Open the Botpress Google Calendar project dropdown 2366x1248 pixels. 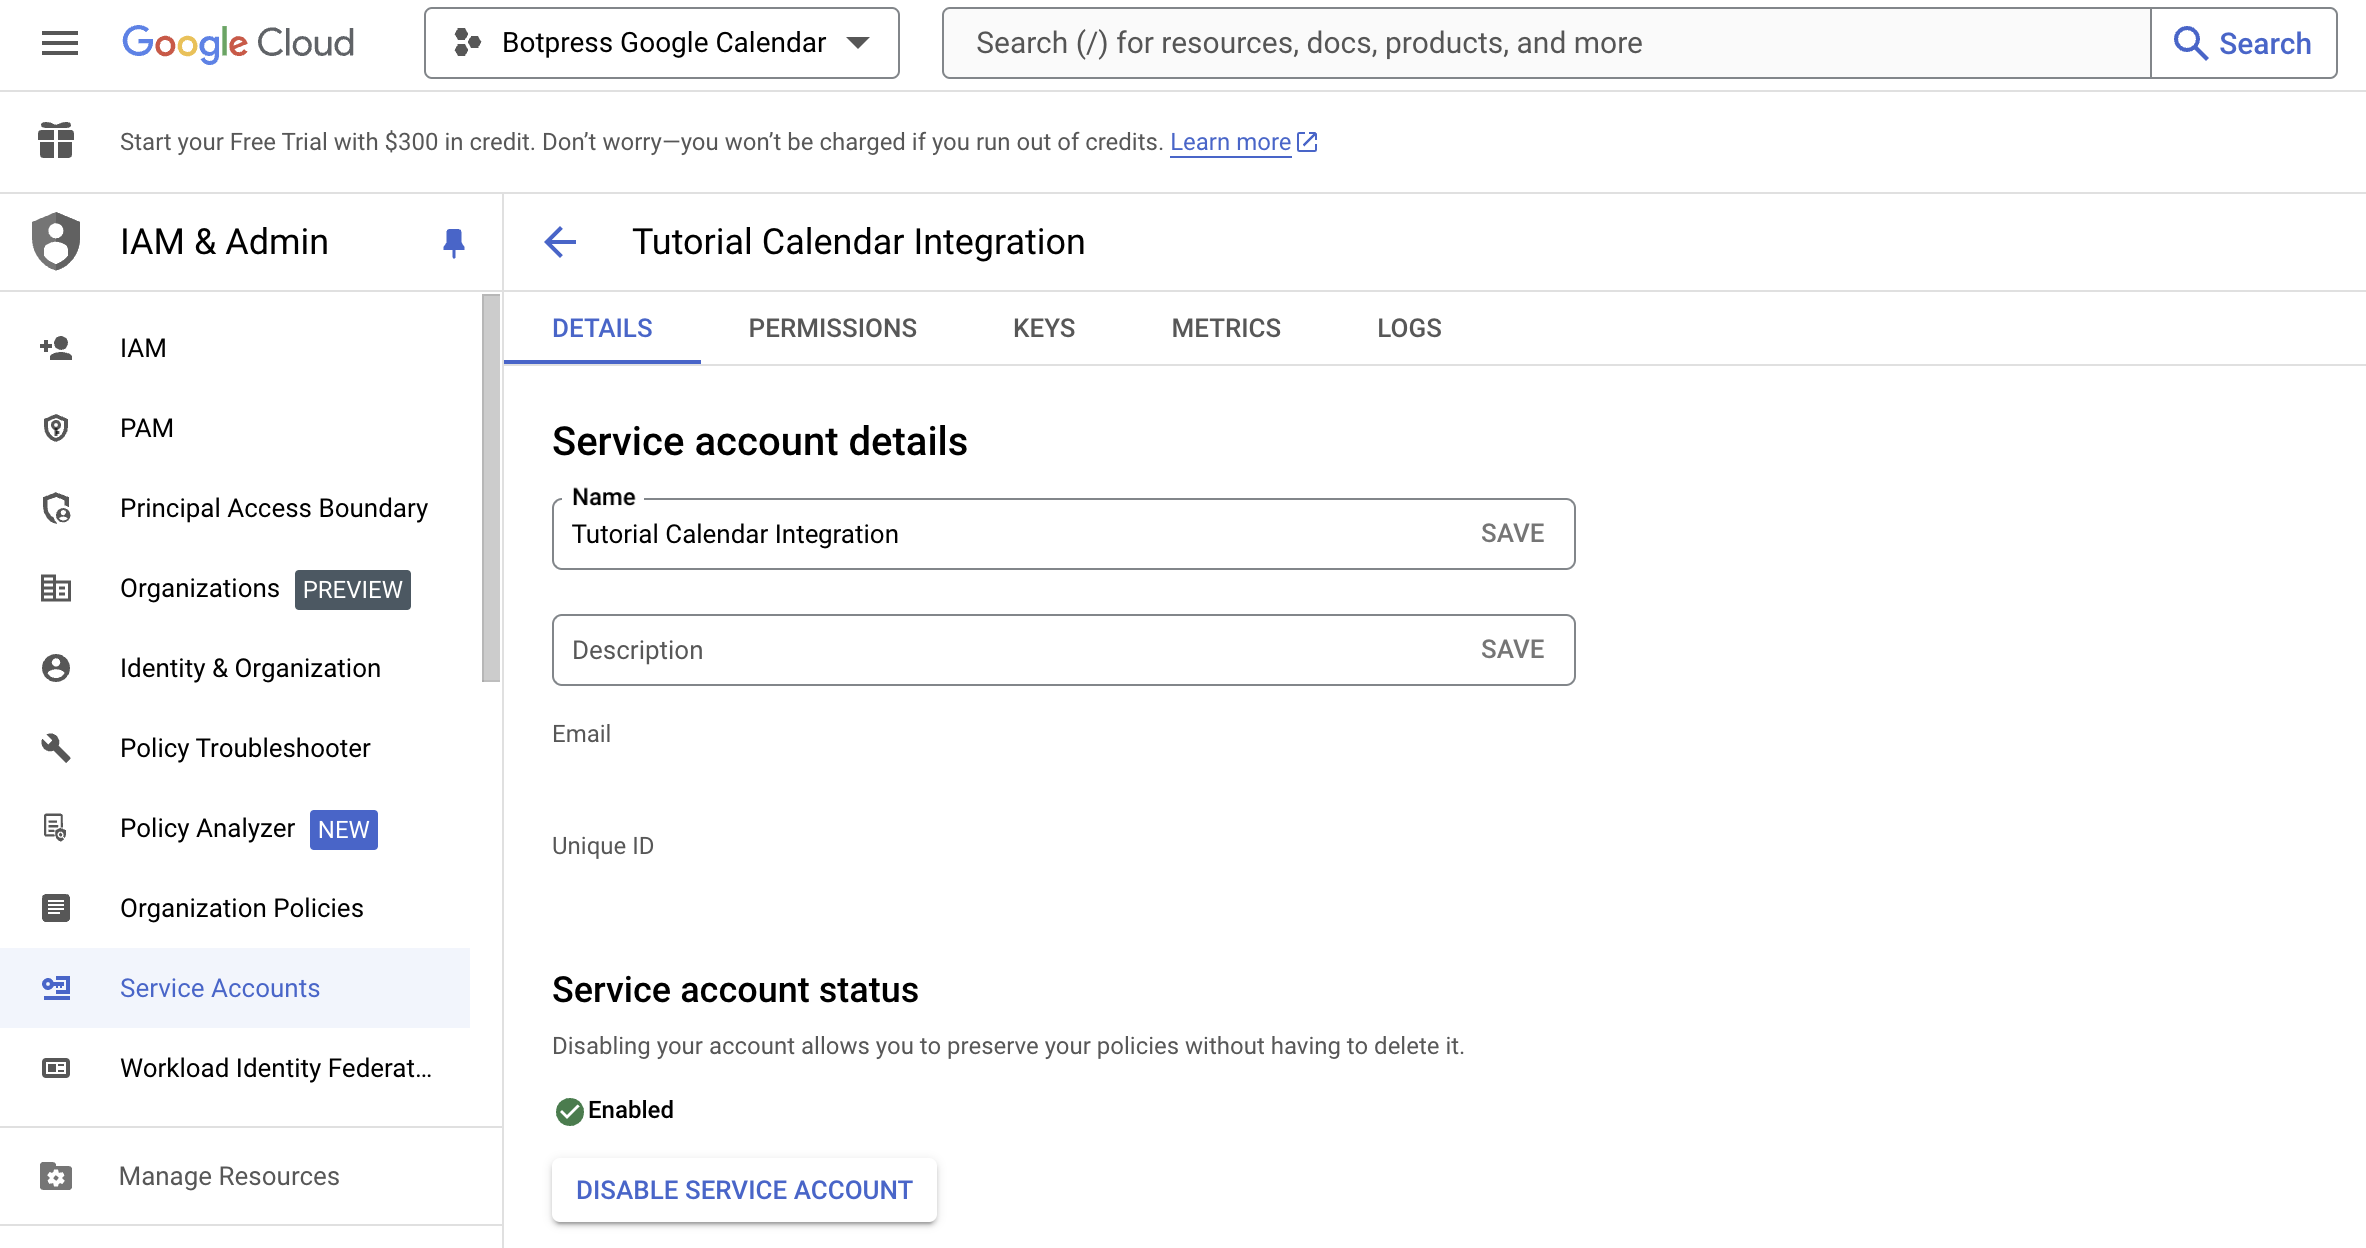pyautogui.click(x=661, y=43)
